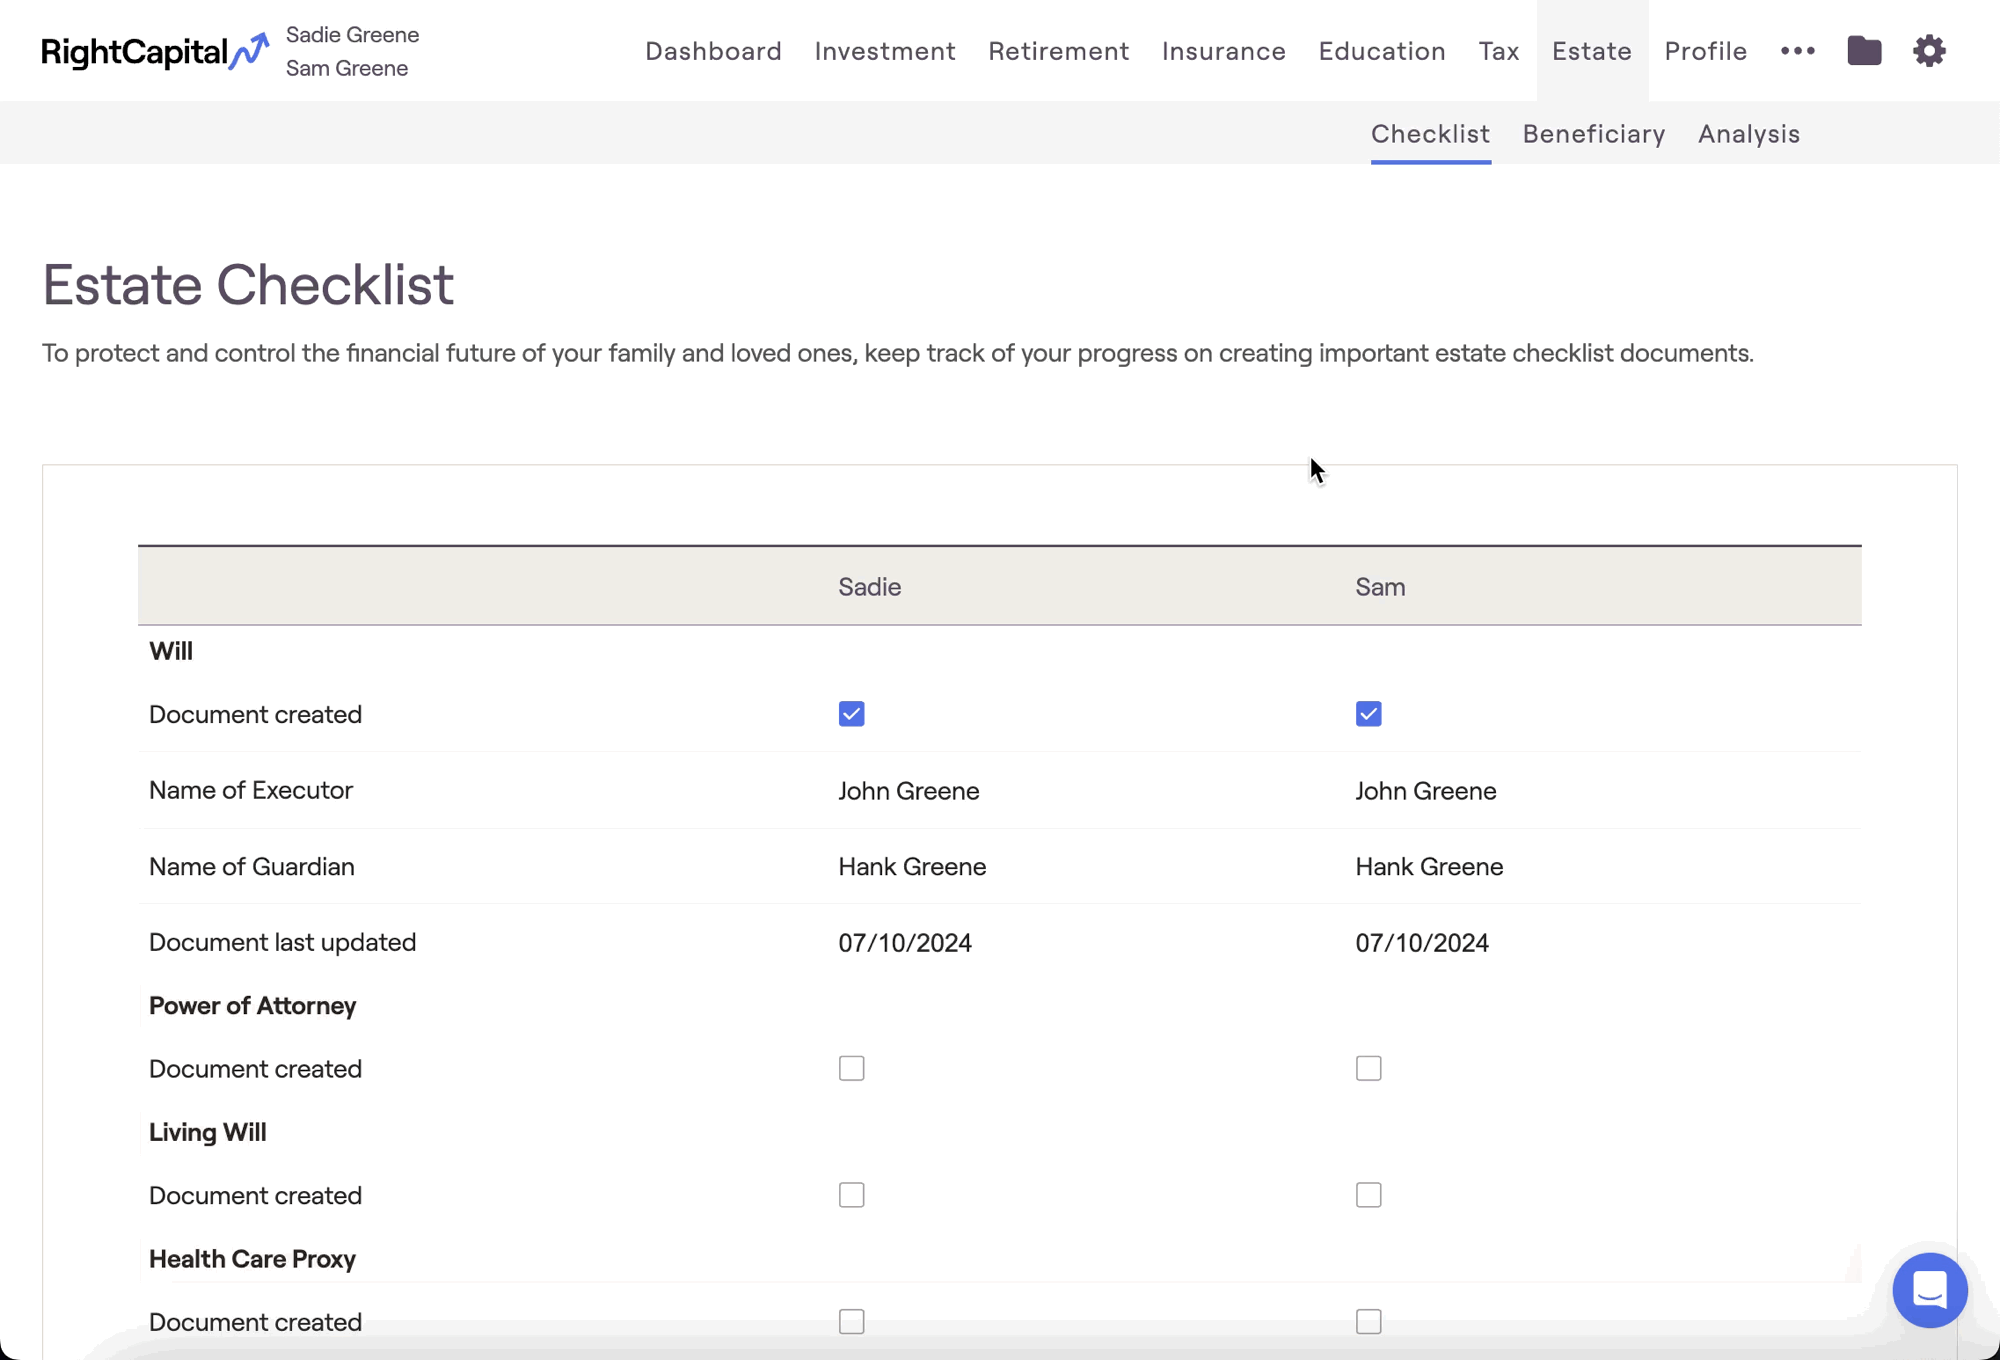The image size is (2000, 1360).
Task: Uncheck Will Document created for Sam
Action: tap(1368, 714)
